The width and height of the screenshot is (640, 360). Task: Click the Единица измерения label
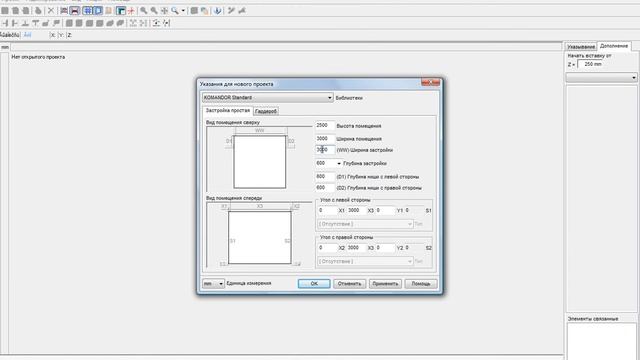[249, 283]
